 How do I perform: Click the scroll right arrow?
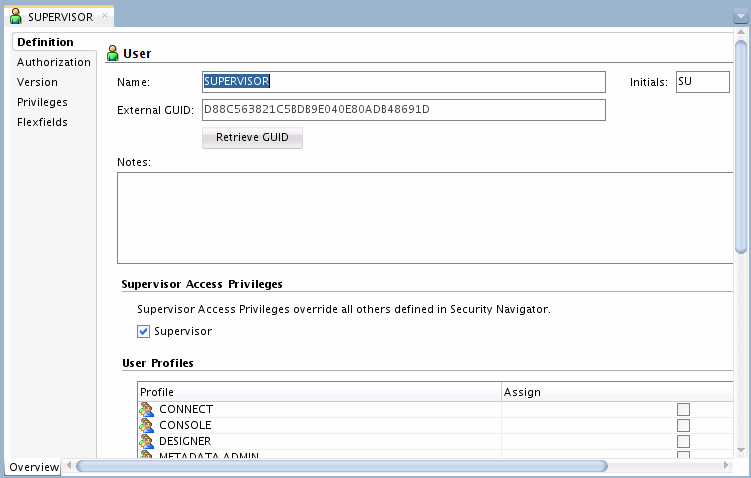coord(727,465)
